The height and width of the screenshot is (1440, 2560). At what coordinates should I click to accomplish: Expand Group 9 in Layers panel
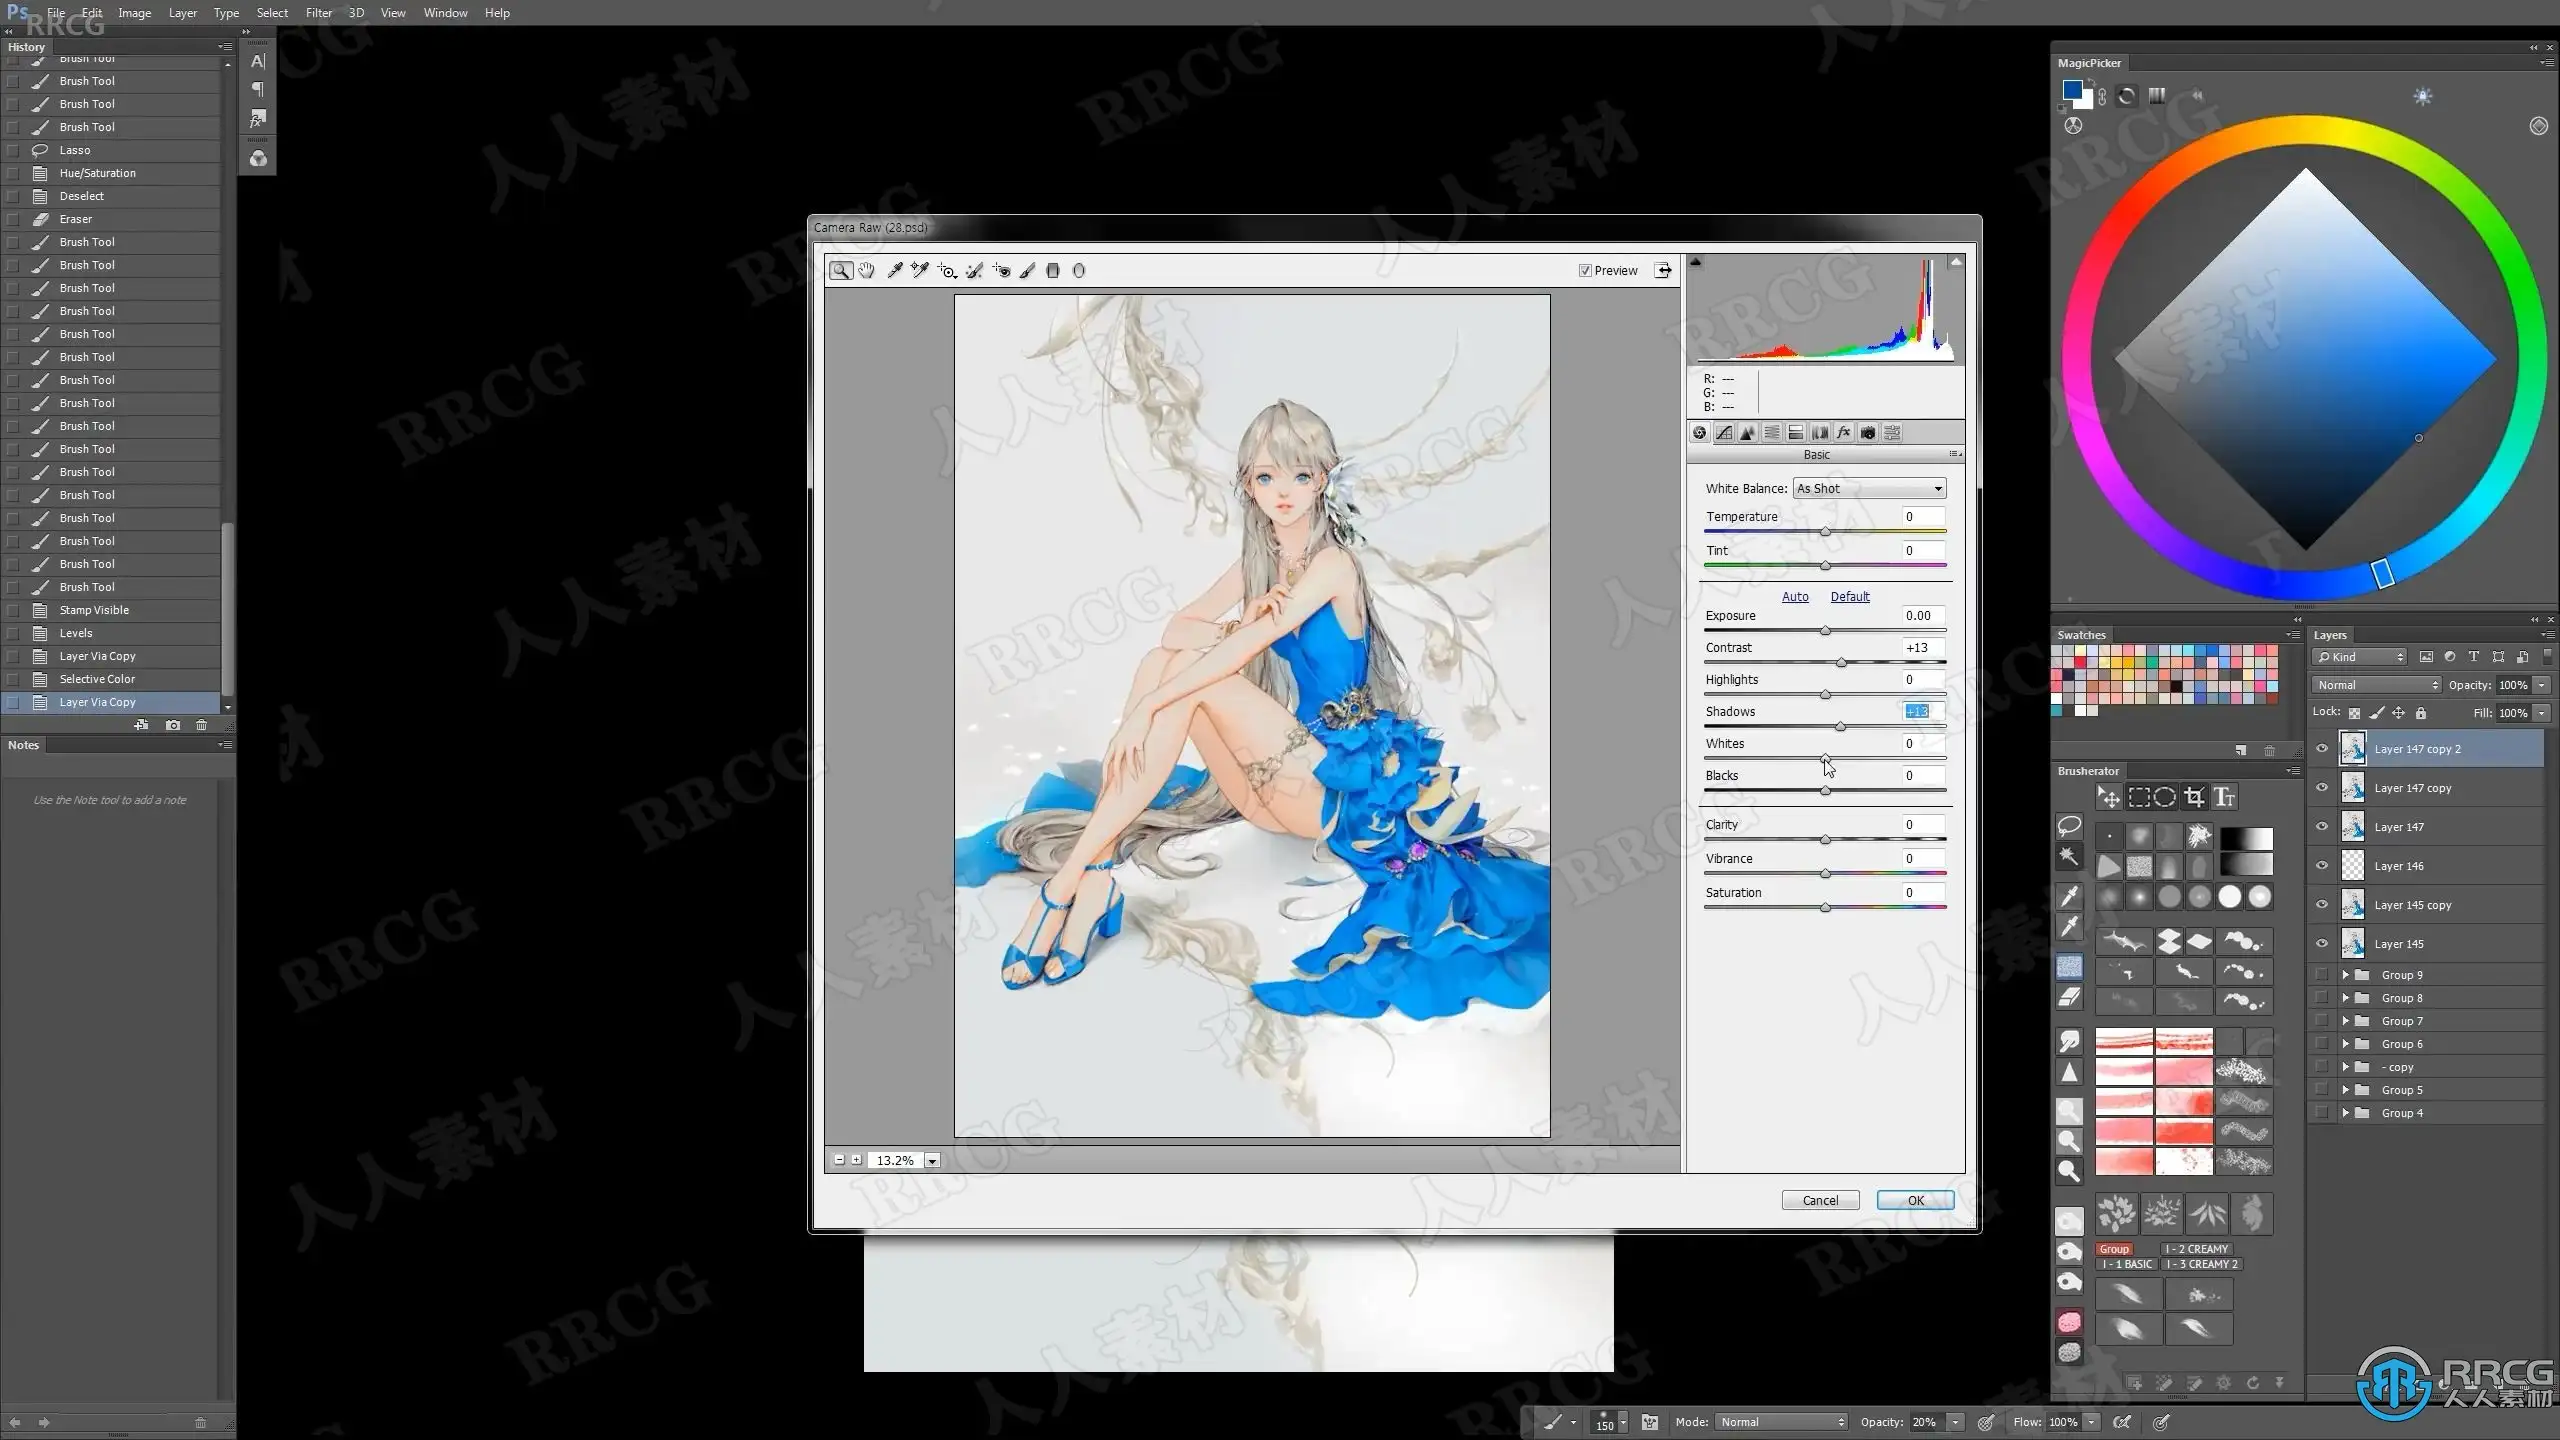(2345, 975)
